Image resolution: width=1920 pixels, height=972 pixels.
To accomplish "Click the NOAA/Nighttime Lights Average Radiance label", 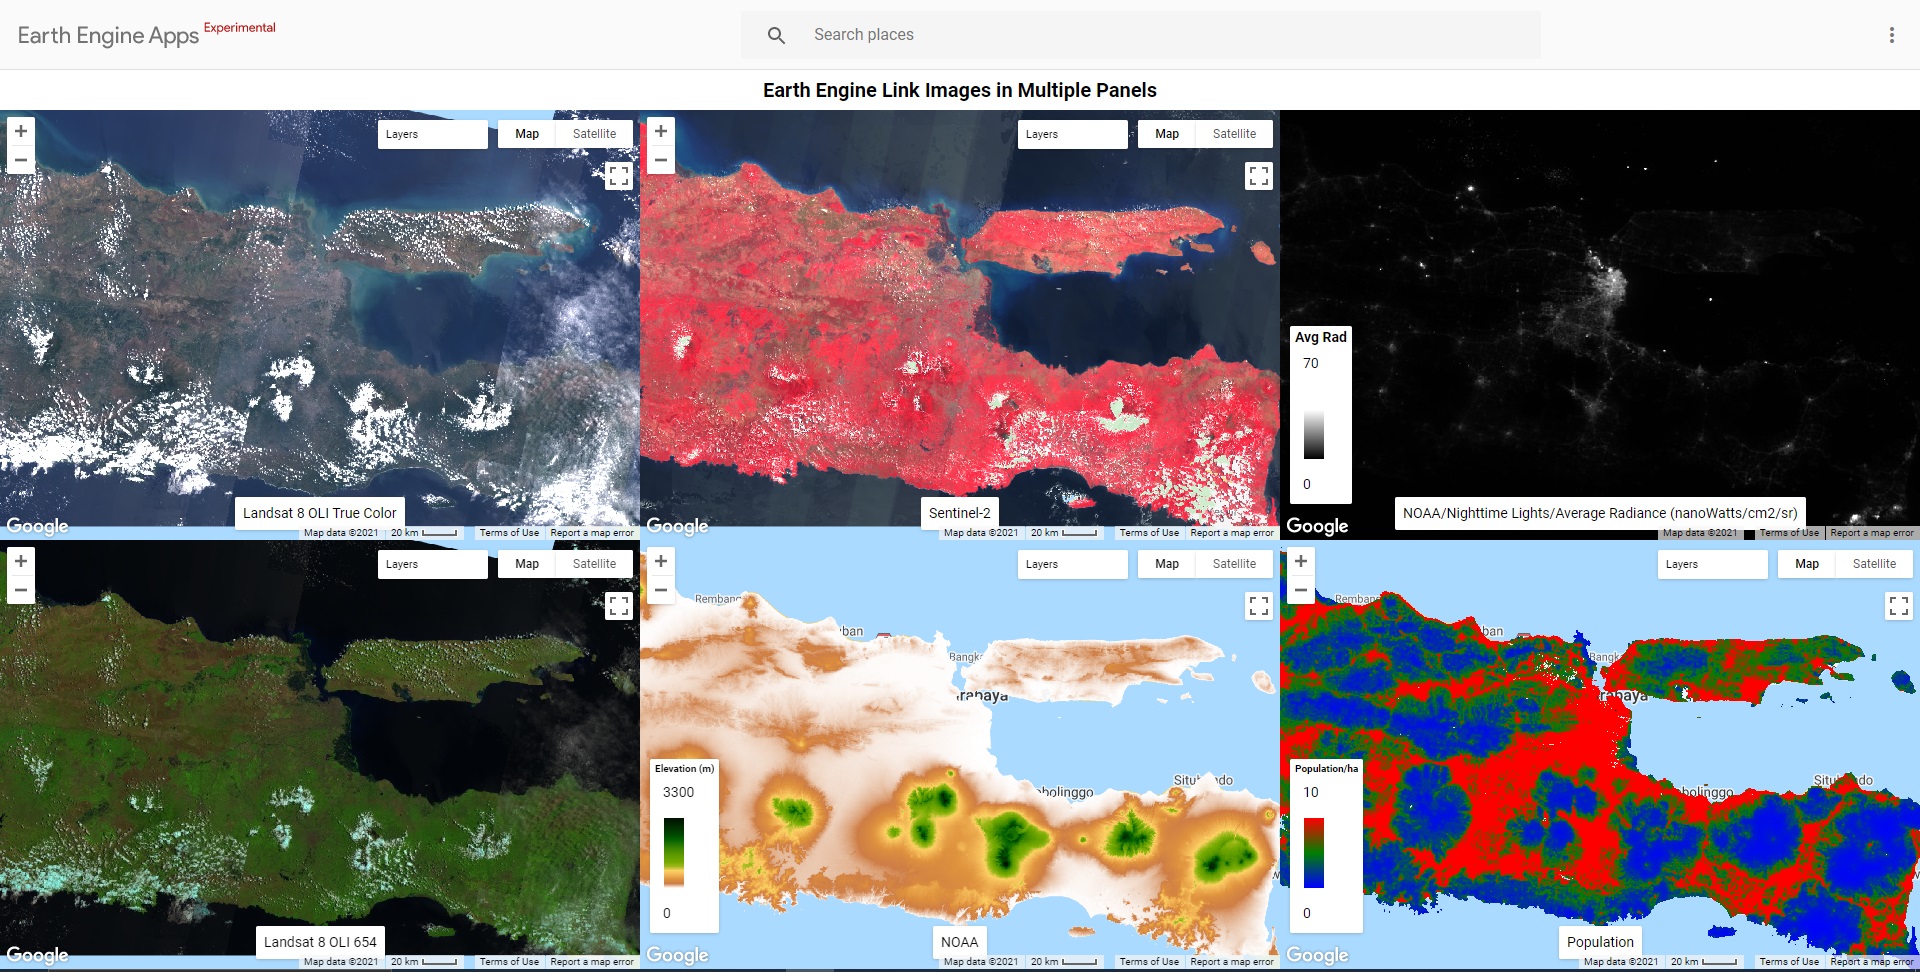I will pos(1600,513).
